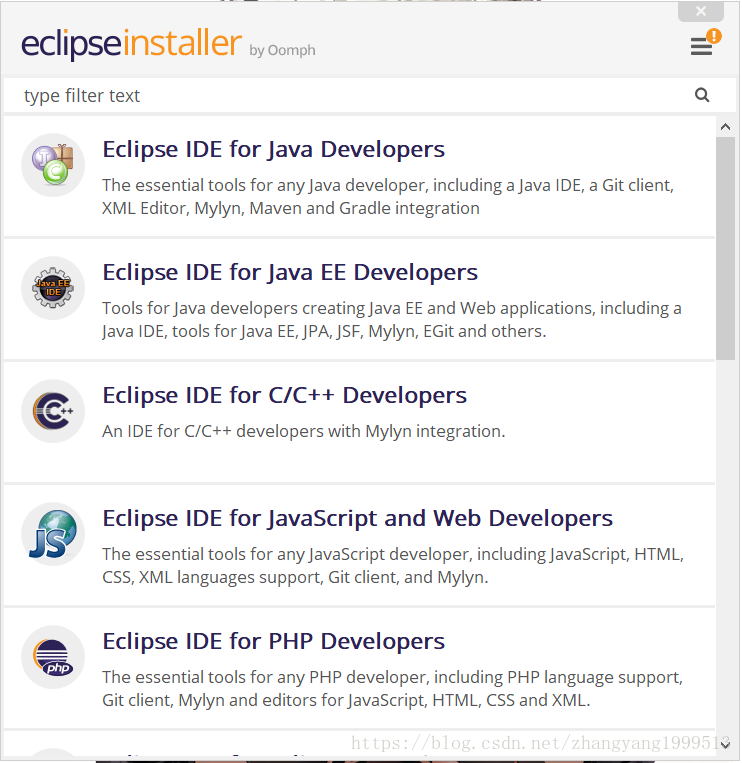
Task: Click the JavaScript developer description text
Action: 393,565
